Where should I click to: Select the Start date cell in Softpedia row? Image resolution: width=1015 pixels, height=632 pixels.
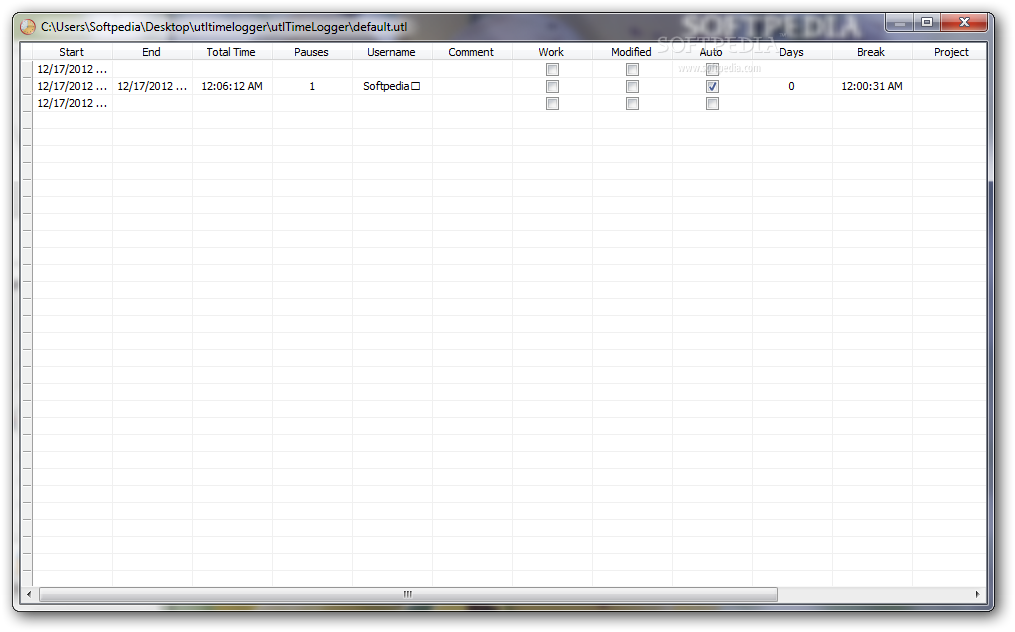[72, 86]
